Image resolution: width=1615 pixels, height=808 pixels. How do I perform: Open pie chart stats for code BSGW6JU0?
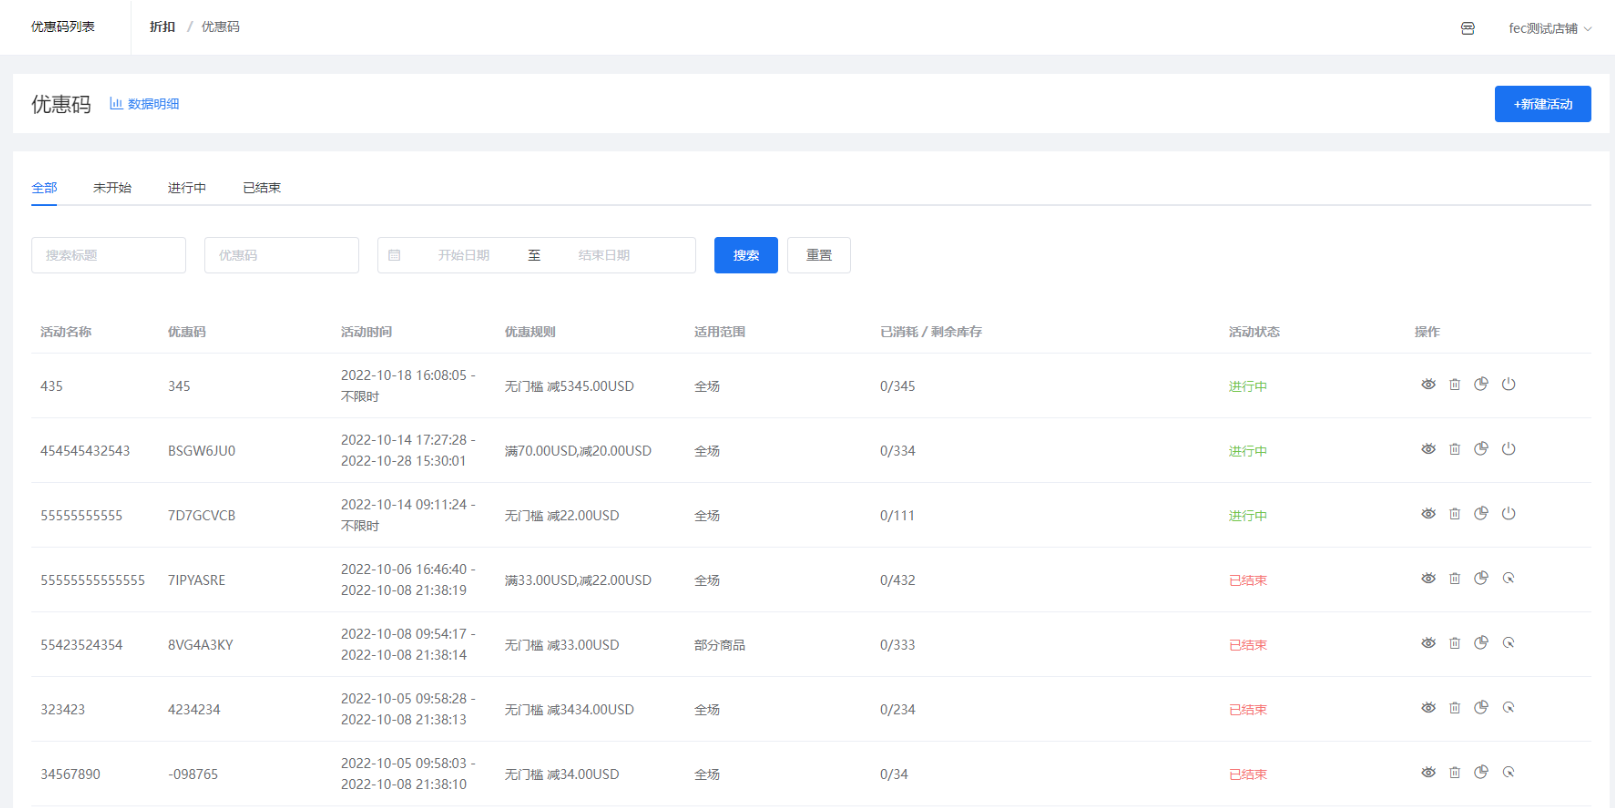click(x=1481, y=450)
